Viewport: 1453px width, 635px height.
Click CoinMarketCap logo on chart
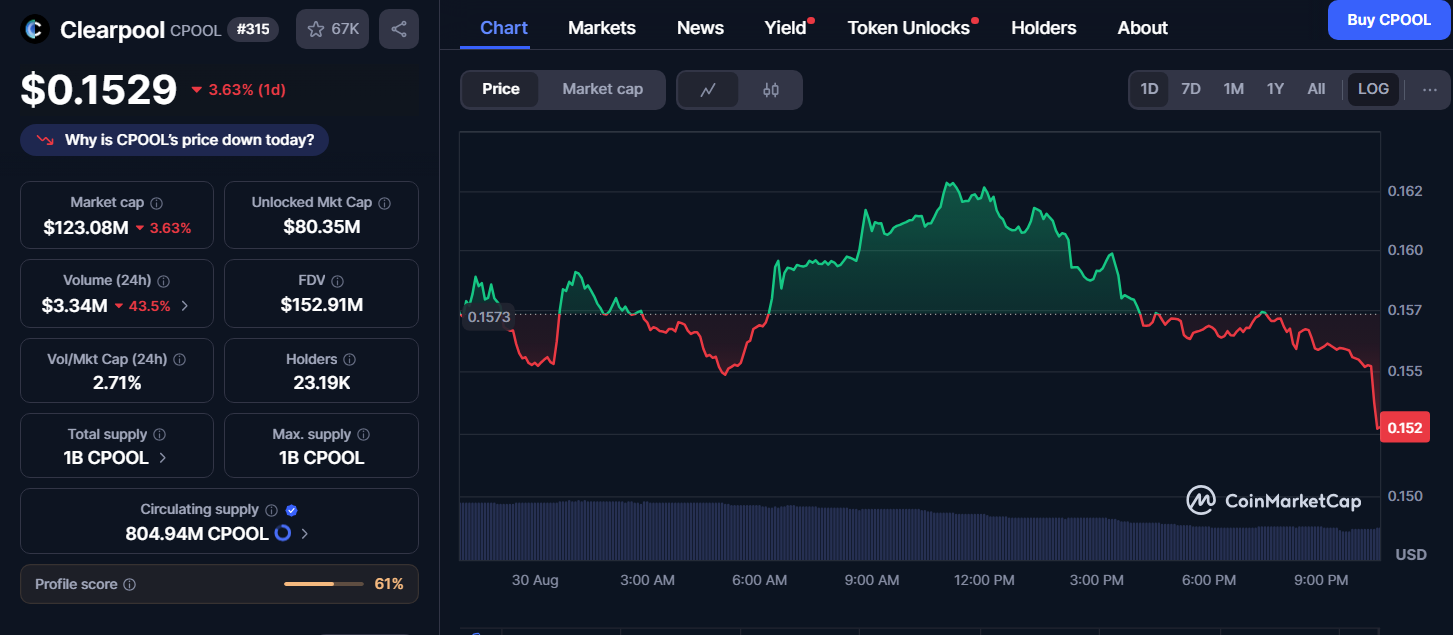[1274, 501]
